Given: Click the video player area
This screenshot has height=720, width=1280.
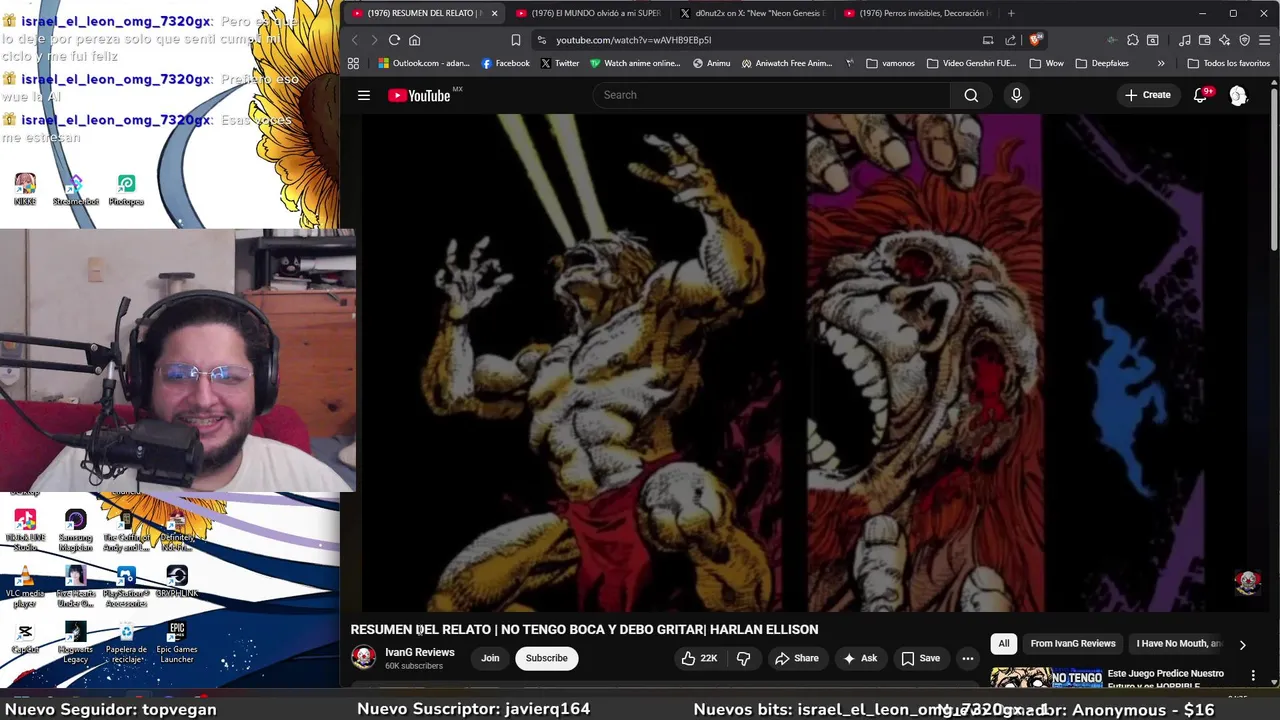Looking at the screenshot, I should pos(805,362).
